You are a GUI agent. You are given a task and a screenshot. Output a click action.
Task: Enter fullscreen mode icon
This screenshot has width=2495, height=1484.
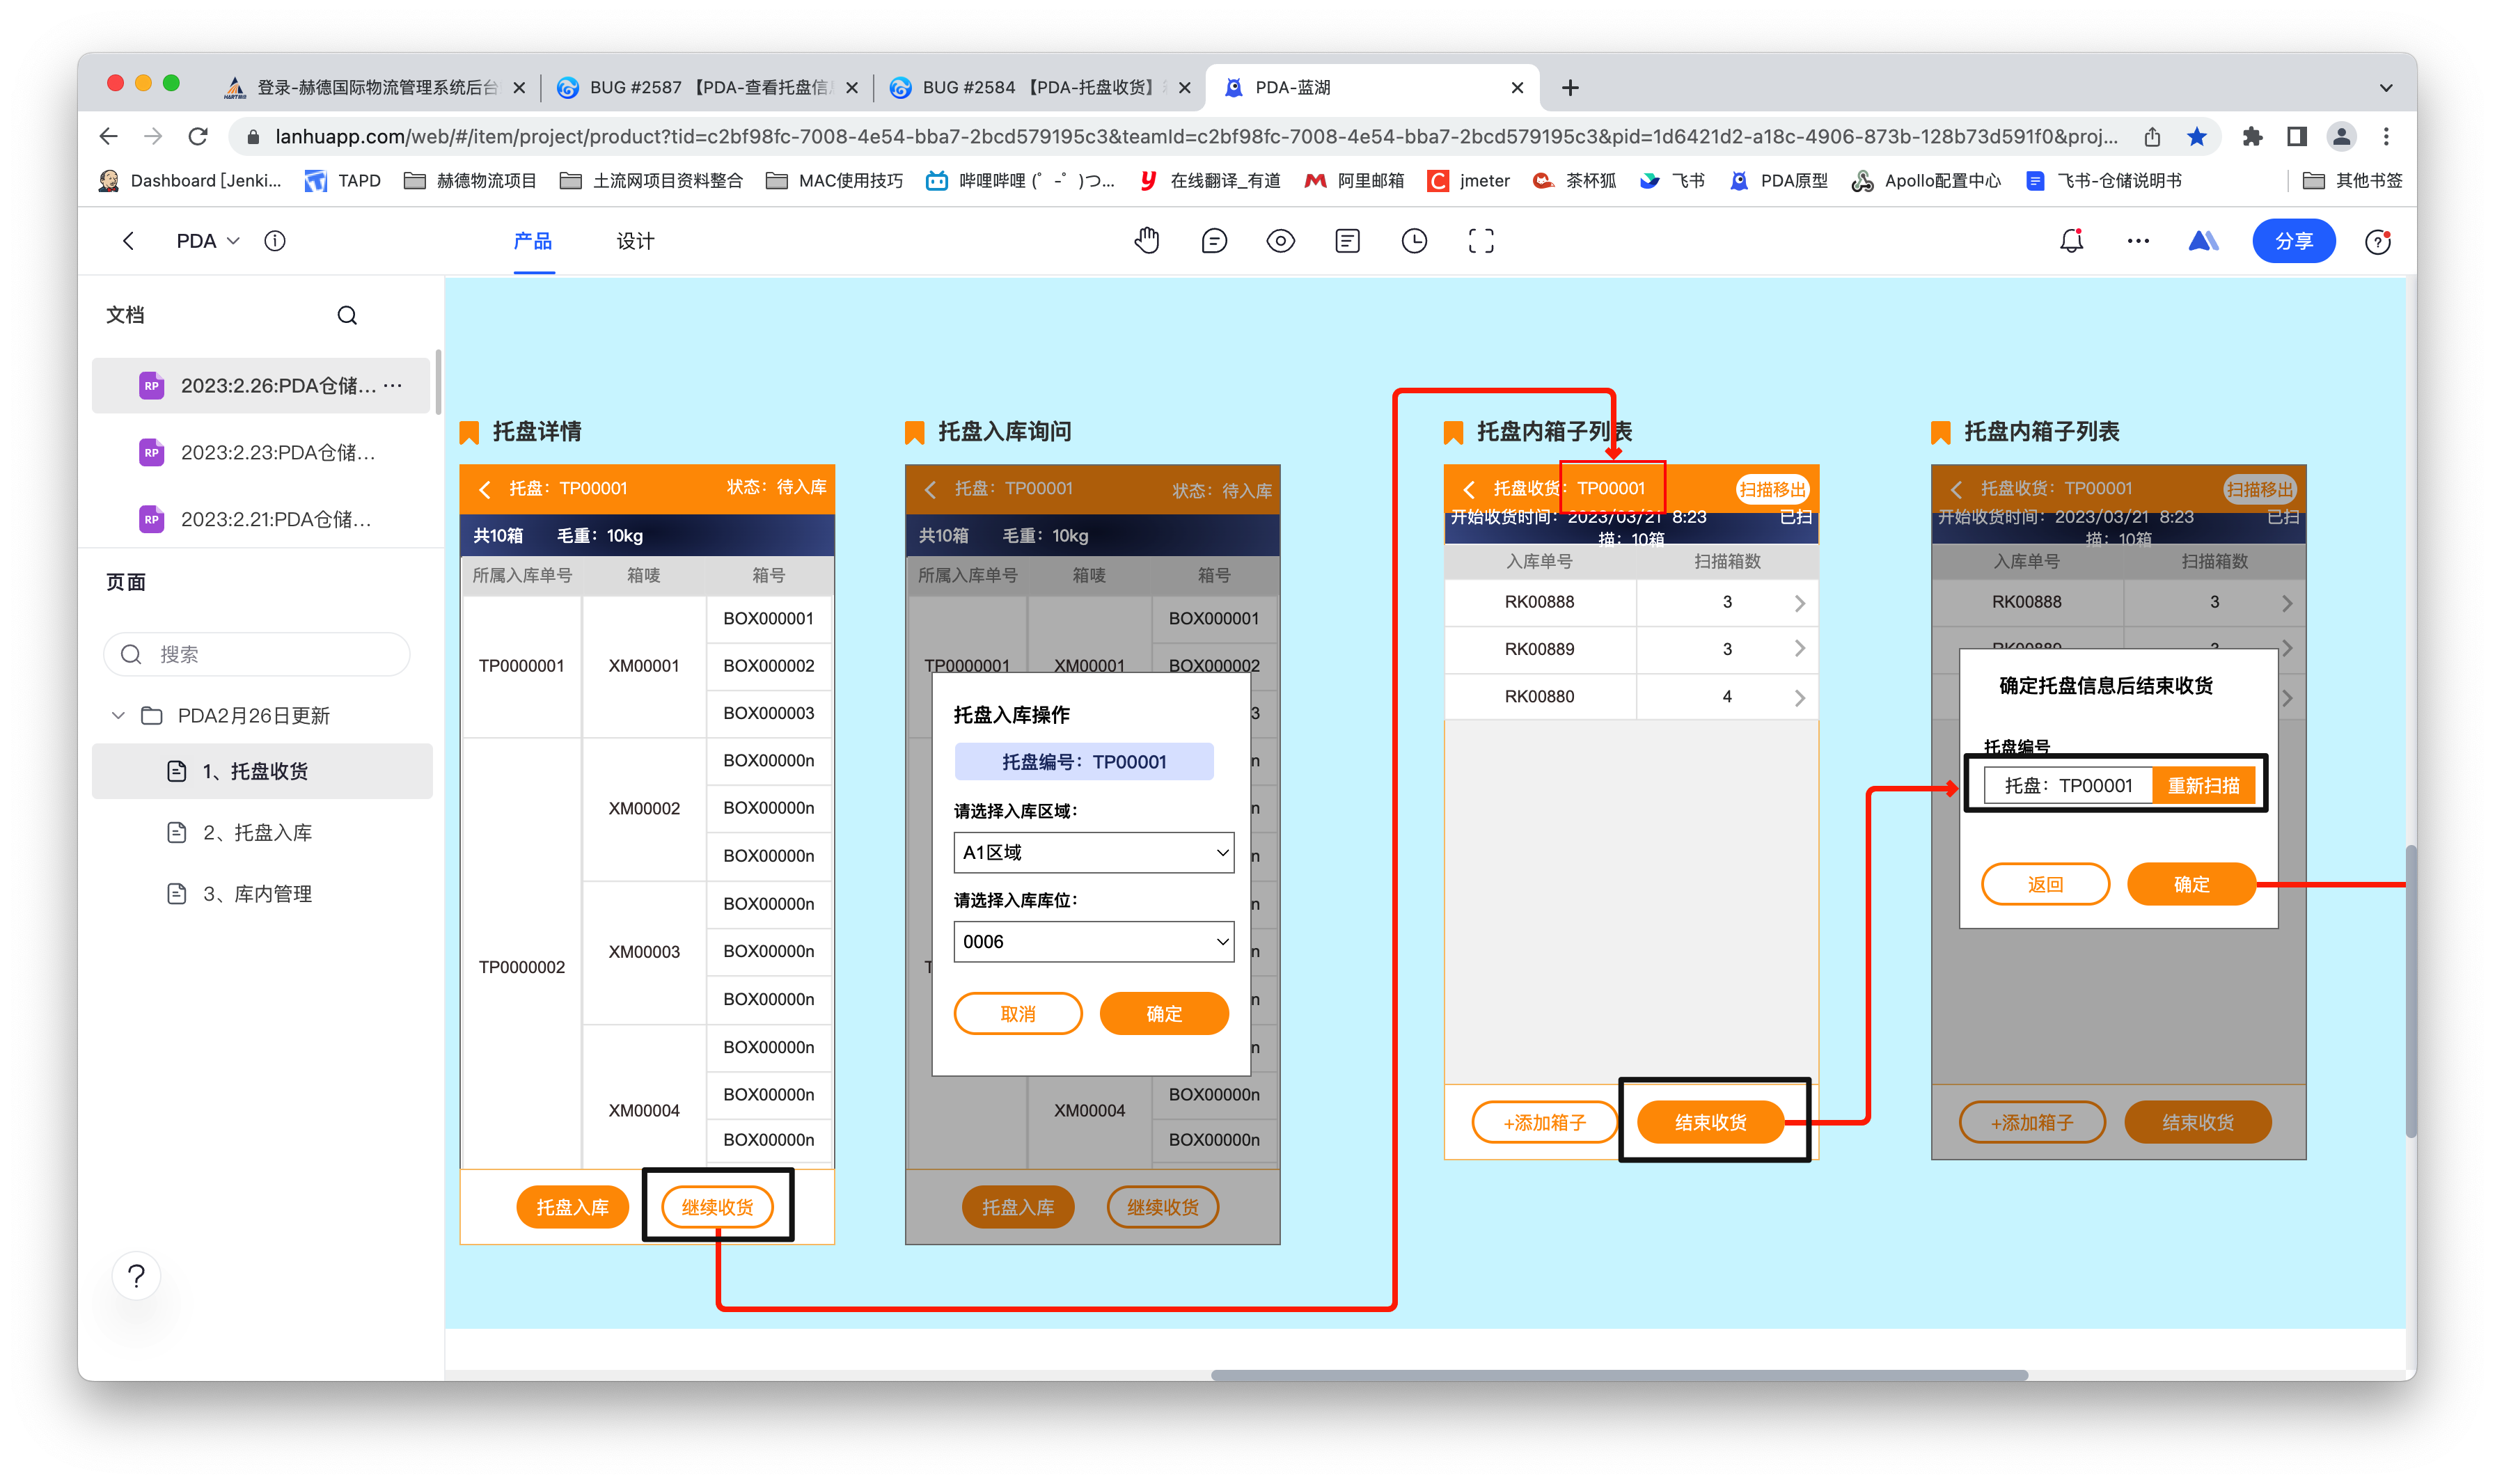(1481, 241)
